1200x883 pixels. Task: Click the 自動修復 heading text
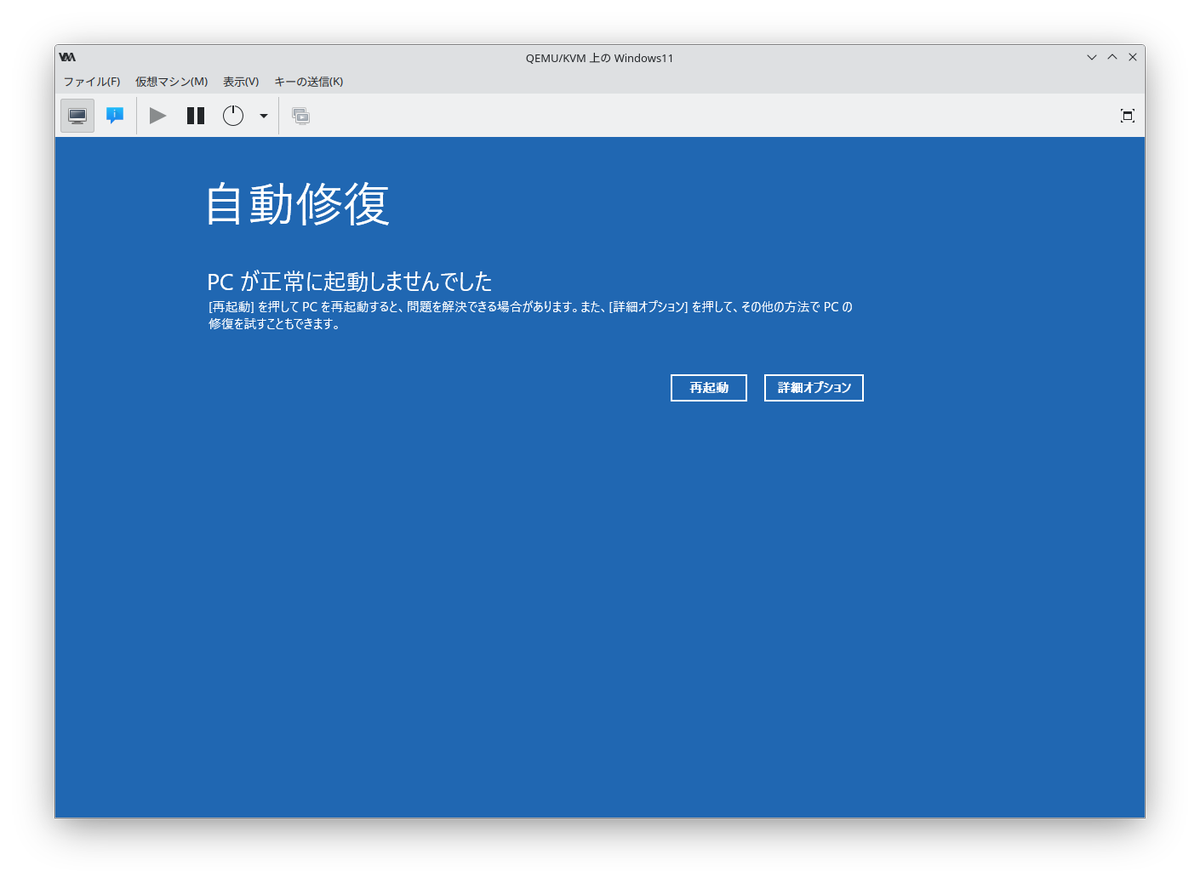[298, 205]
